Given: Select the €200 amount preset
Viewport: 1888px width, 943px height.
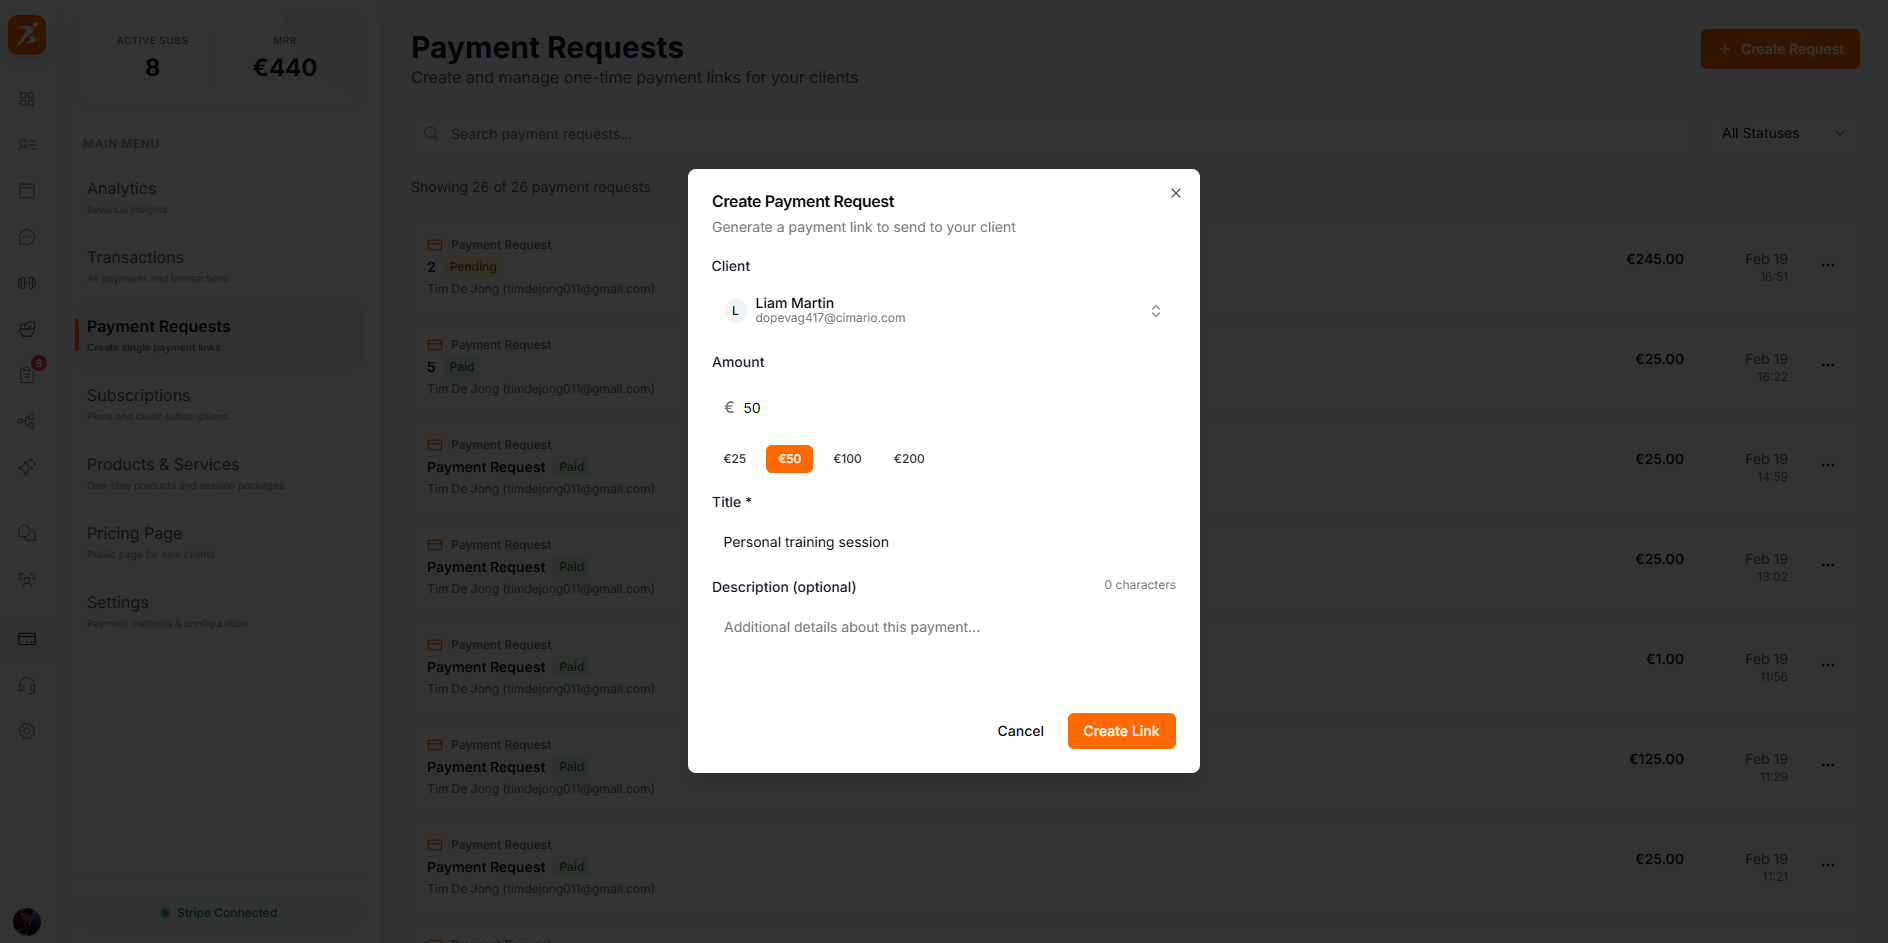Looking at the screenshot, I should [908, 458].
